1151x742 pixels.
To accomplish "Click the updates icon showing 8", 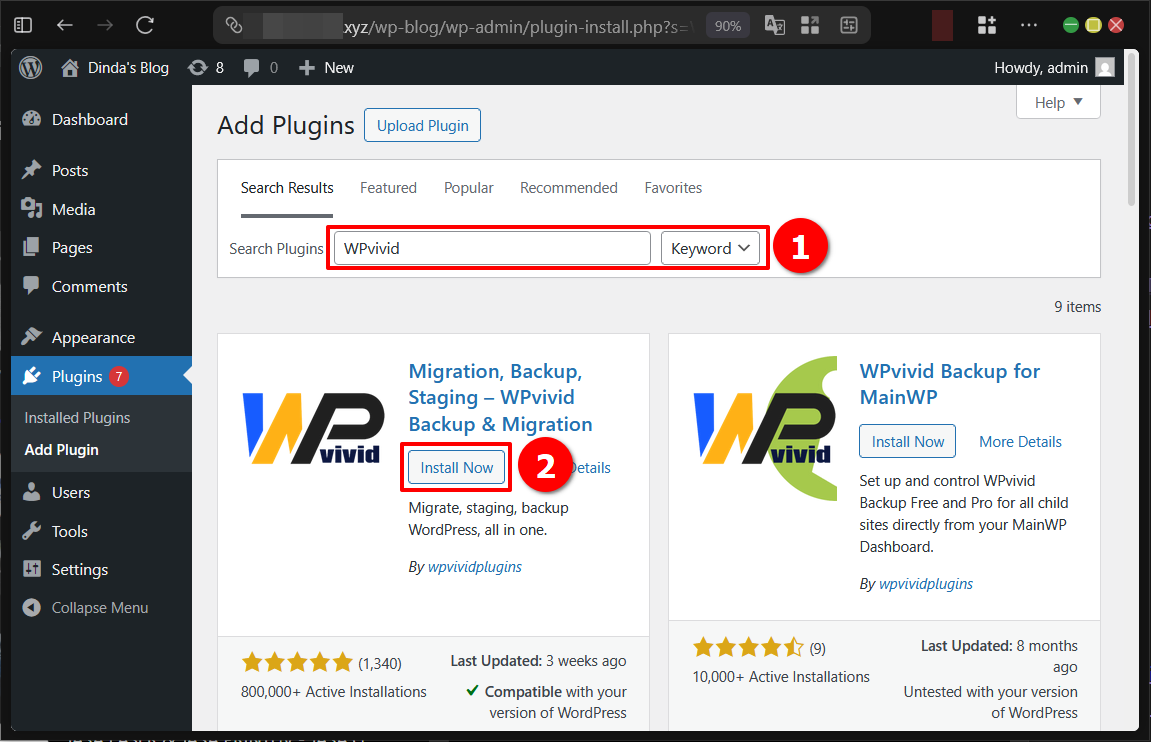I will click(198, 67).
